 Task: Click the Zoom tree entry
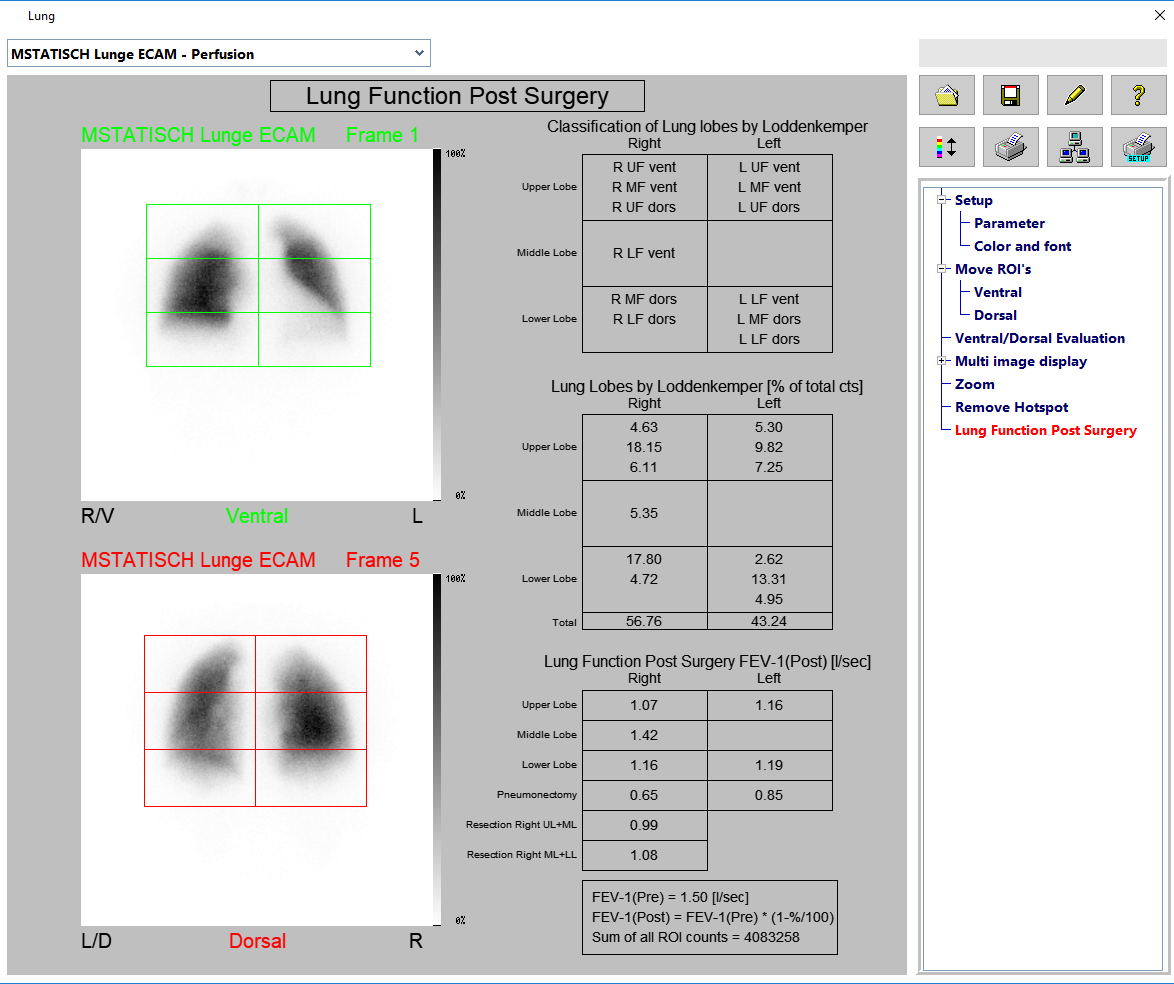click(x=974, y=384)
